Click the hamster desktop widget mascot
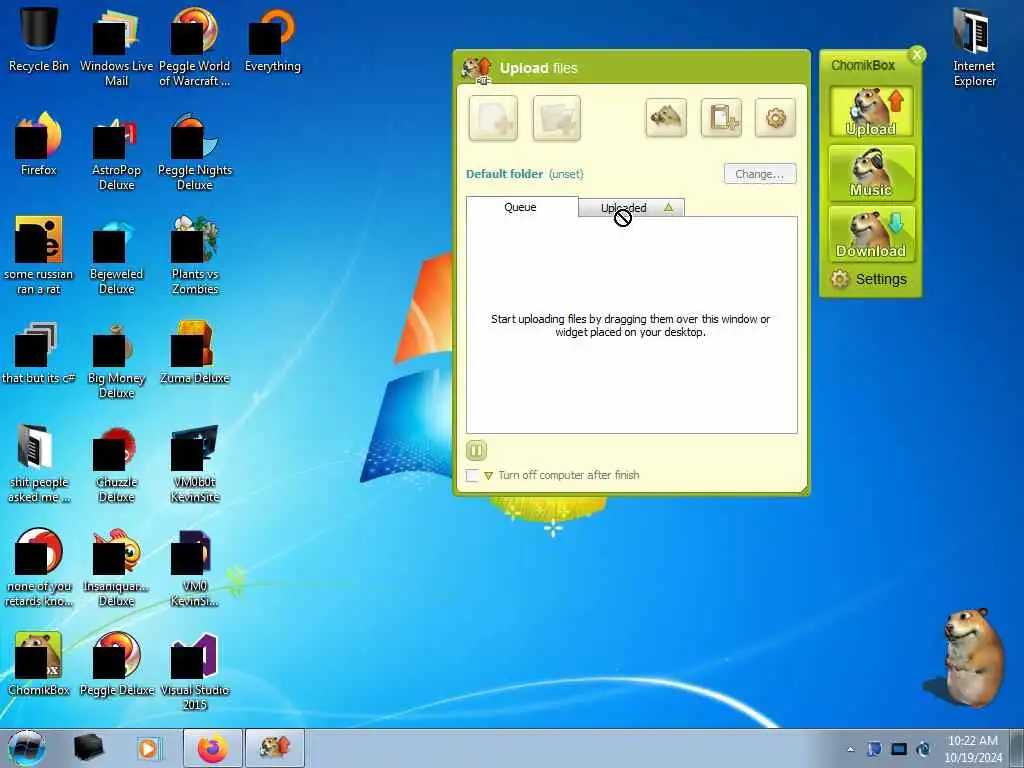Image resolution: width=1024 pixels, height=768 pixels. tap(968, 656)
